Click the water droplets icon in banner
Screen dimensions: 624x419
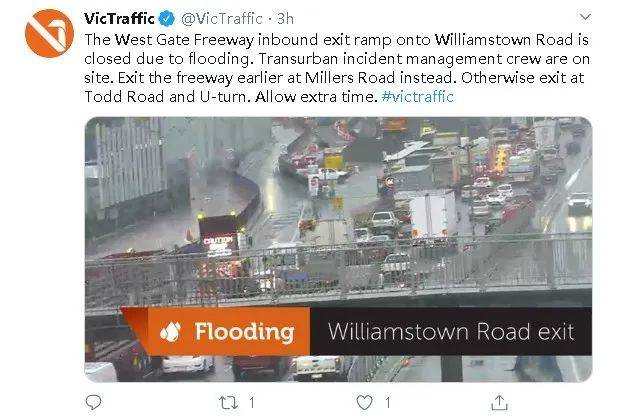pos(170,331)
